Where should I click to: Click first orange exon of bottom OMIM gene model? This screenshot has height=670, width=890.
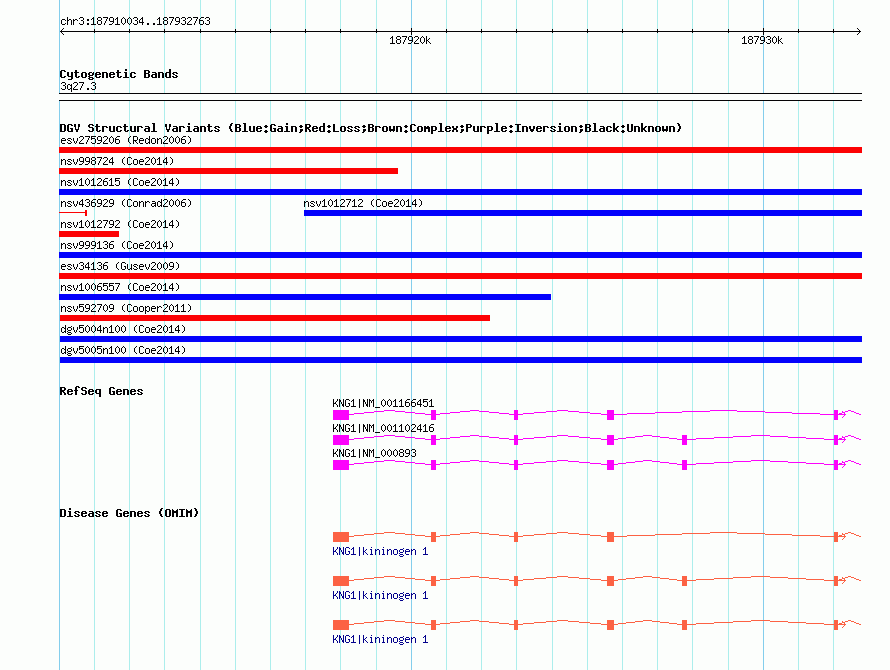click(x=341, y=625)
